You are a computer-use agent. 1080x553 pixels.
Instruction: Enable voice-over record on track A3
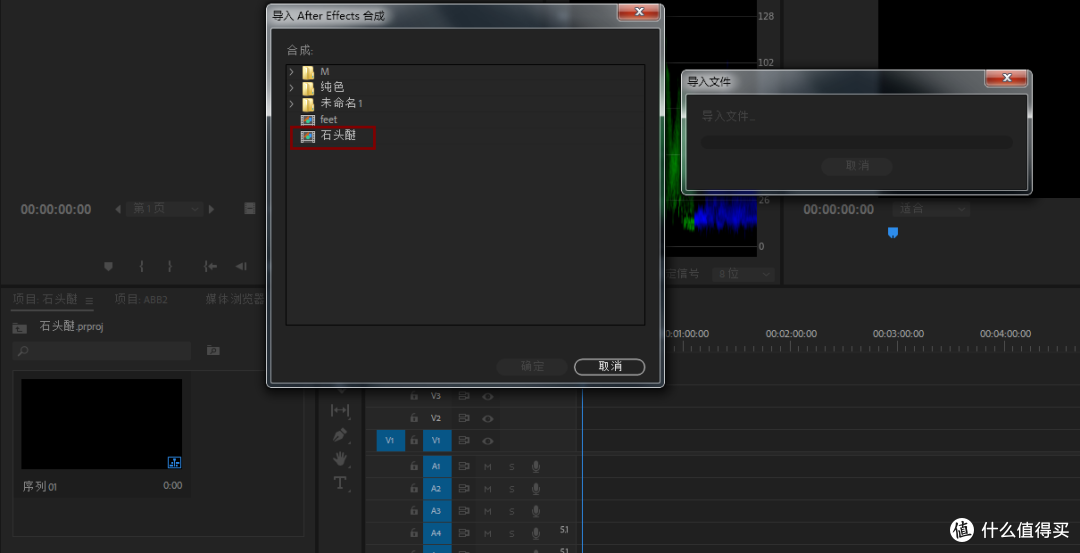[x=535, y=511]
